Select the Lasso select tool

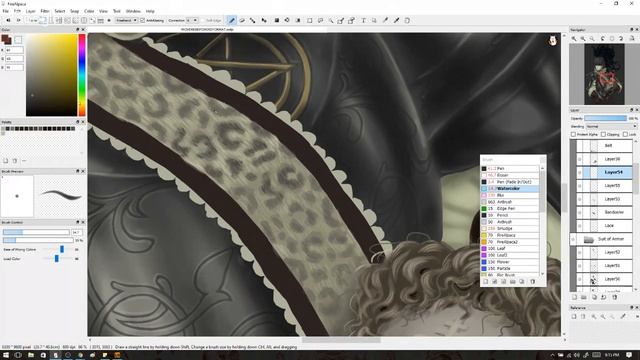pyautogui.click(x=320, y=20)
